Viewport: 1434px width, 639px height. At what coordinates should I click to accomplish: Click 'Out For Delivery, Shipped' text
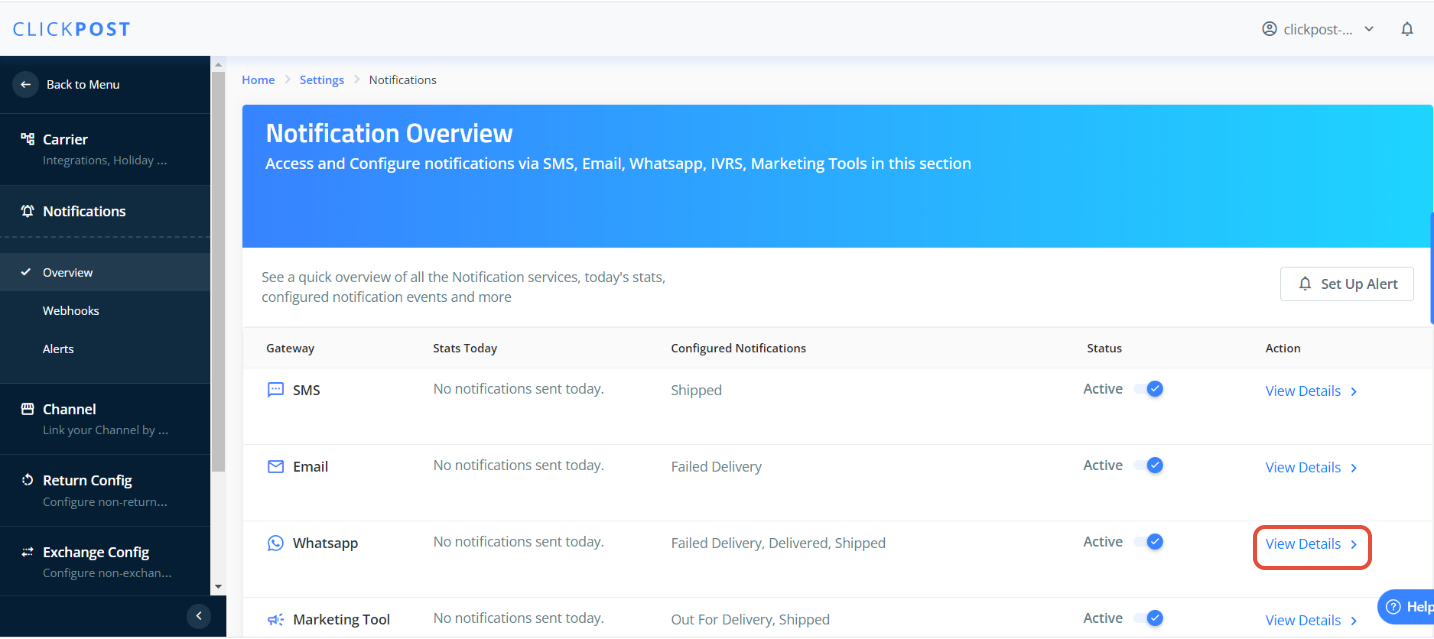coord(750,620)
